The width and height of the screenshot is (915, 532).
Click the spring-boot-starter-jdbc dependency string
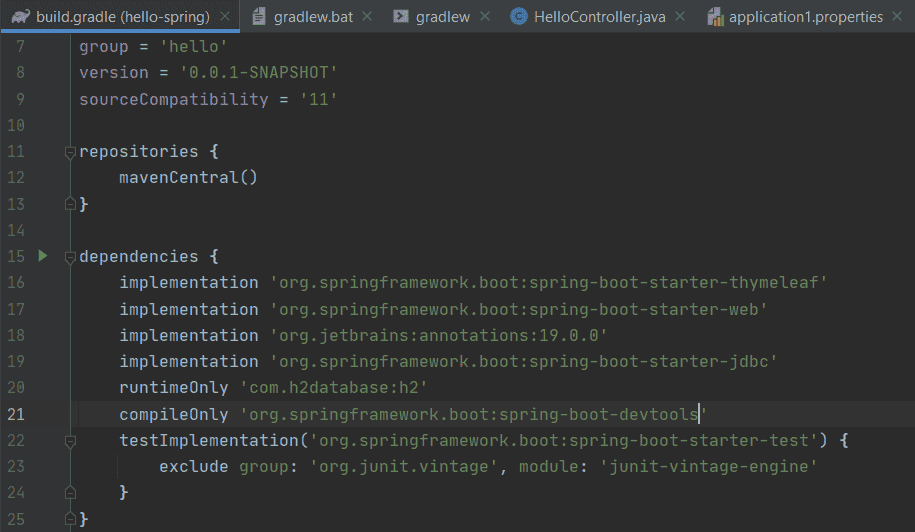point(523,362)
